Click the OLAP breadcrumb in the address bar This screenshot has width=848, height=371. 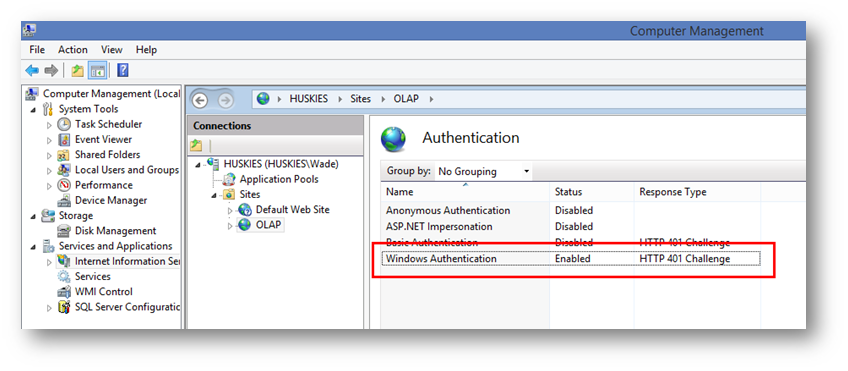[x=406, y=99]
